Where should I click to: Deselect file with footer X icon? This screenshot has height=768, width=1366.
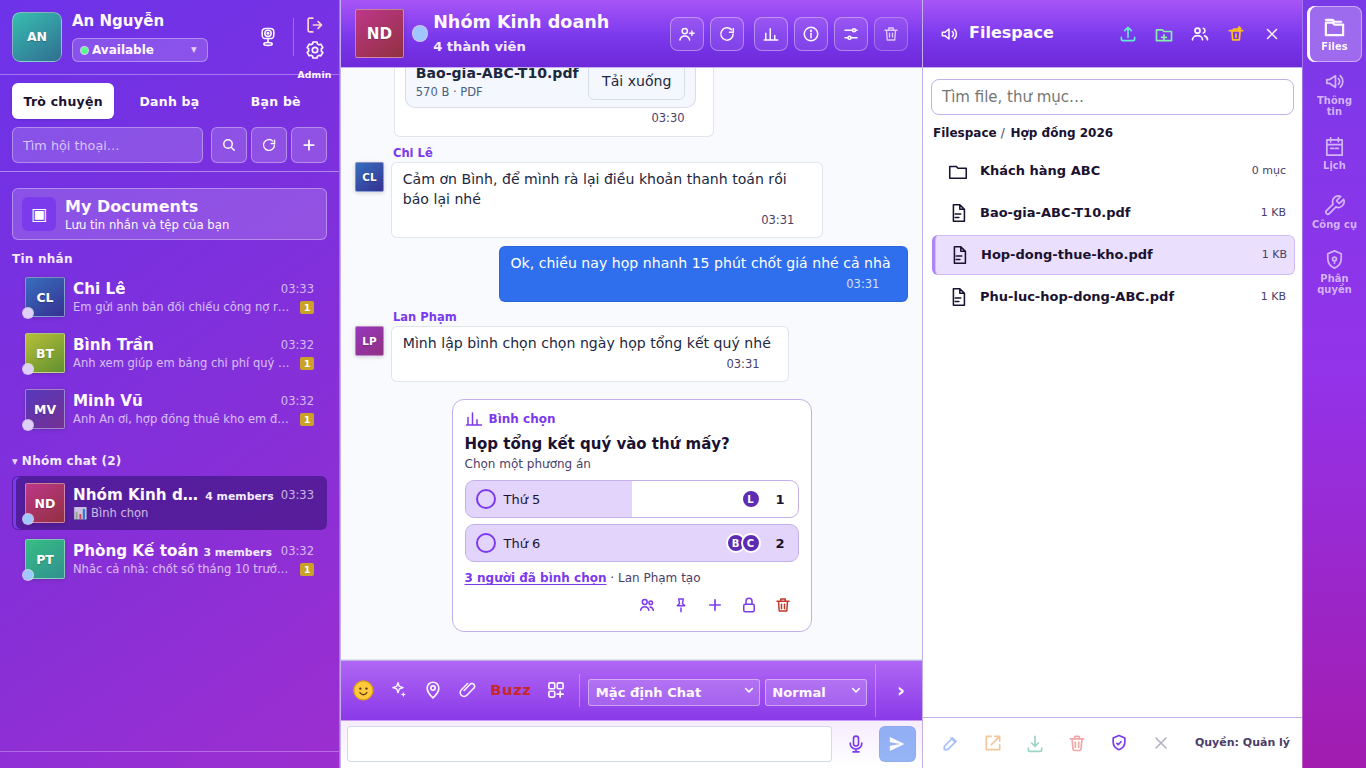click(1161, 743)
